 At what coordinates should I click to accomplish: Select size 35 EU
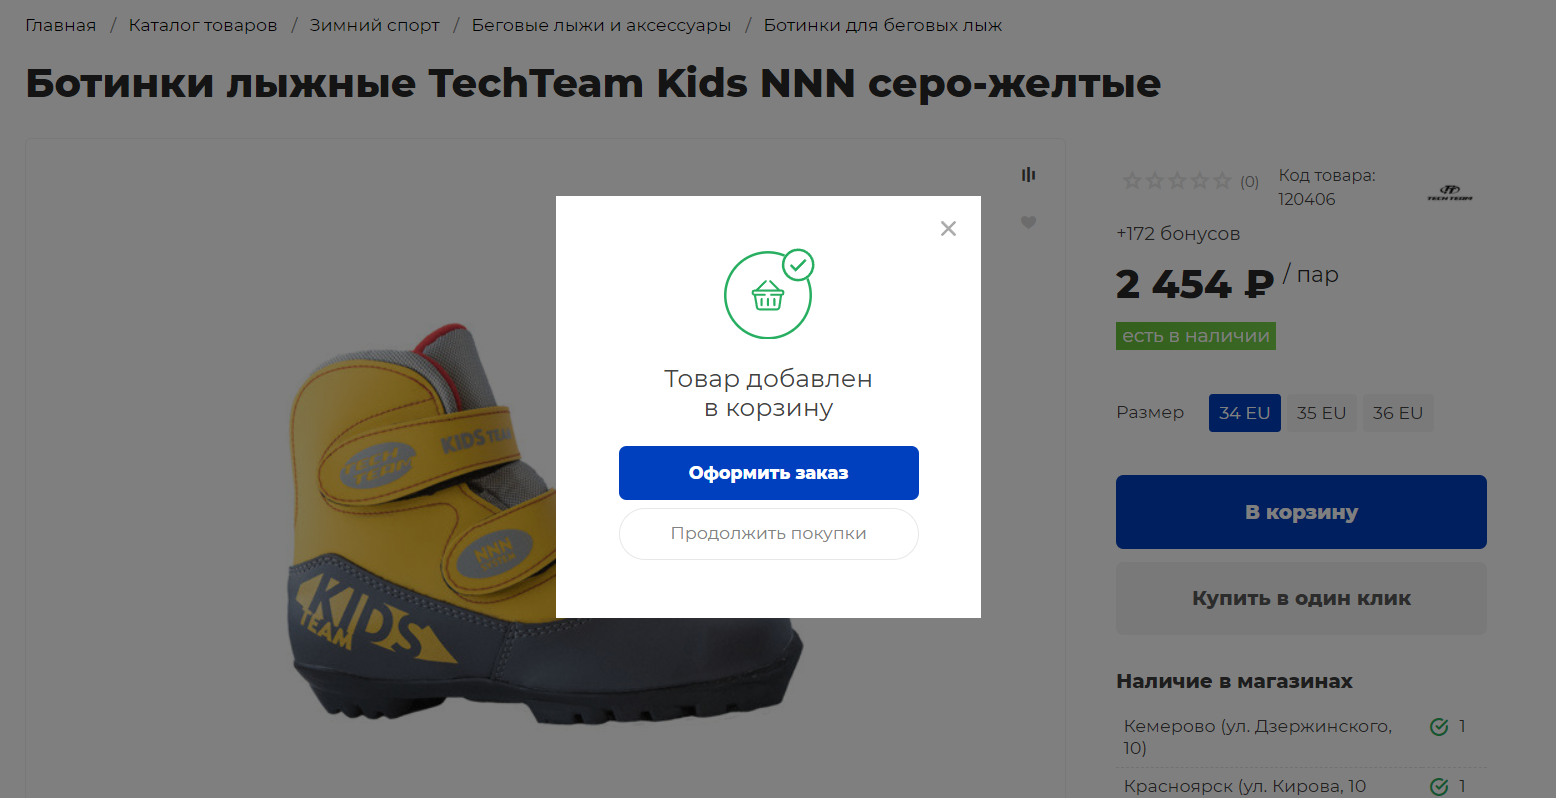click(1321, 413)
